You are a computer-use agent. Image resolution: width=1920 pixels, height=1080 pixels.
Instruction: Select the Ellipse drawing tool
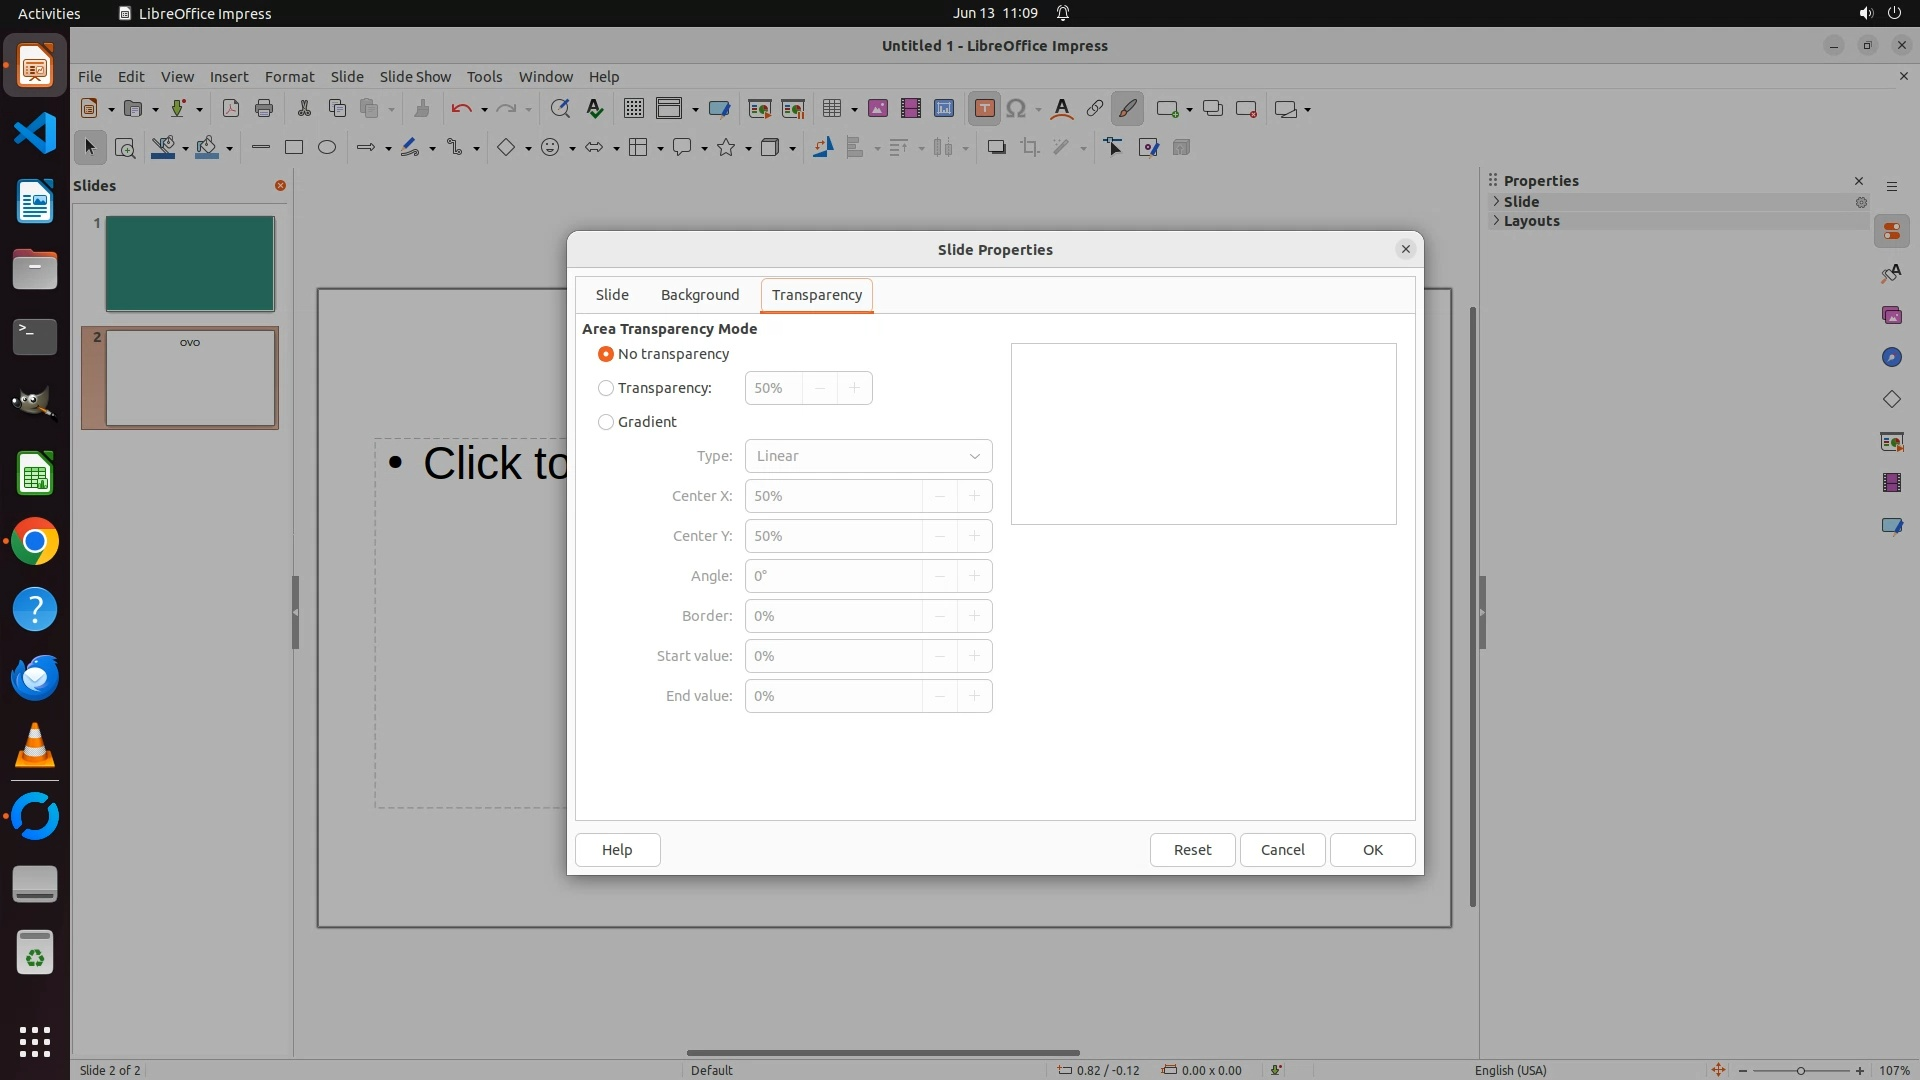(x=327, y=147)
